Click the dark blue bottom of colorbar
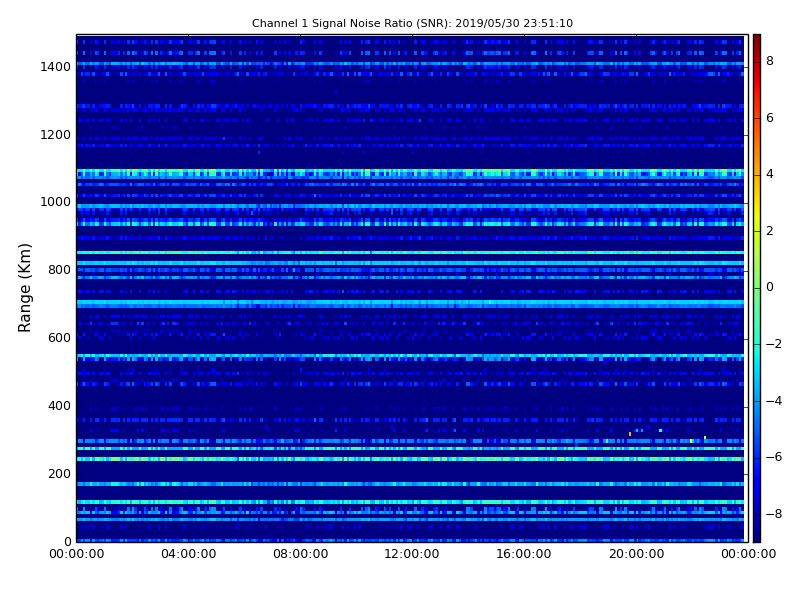The height and width of the screenshot is (600, 800). [x=757, y=533]
